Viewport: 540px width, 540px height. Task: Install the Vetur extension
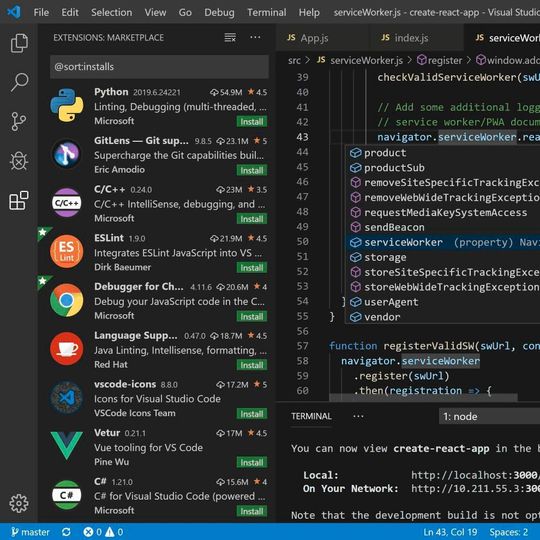[252, 462]
